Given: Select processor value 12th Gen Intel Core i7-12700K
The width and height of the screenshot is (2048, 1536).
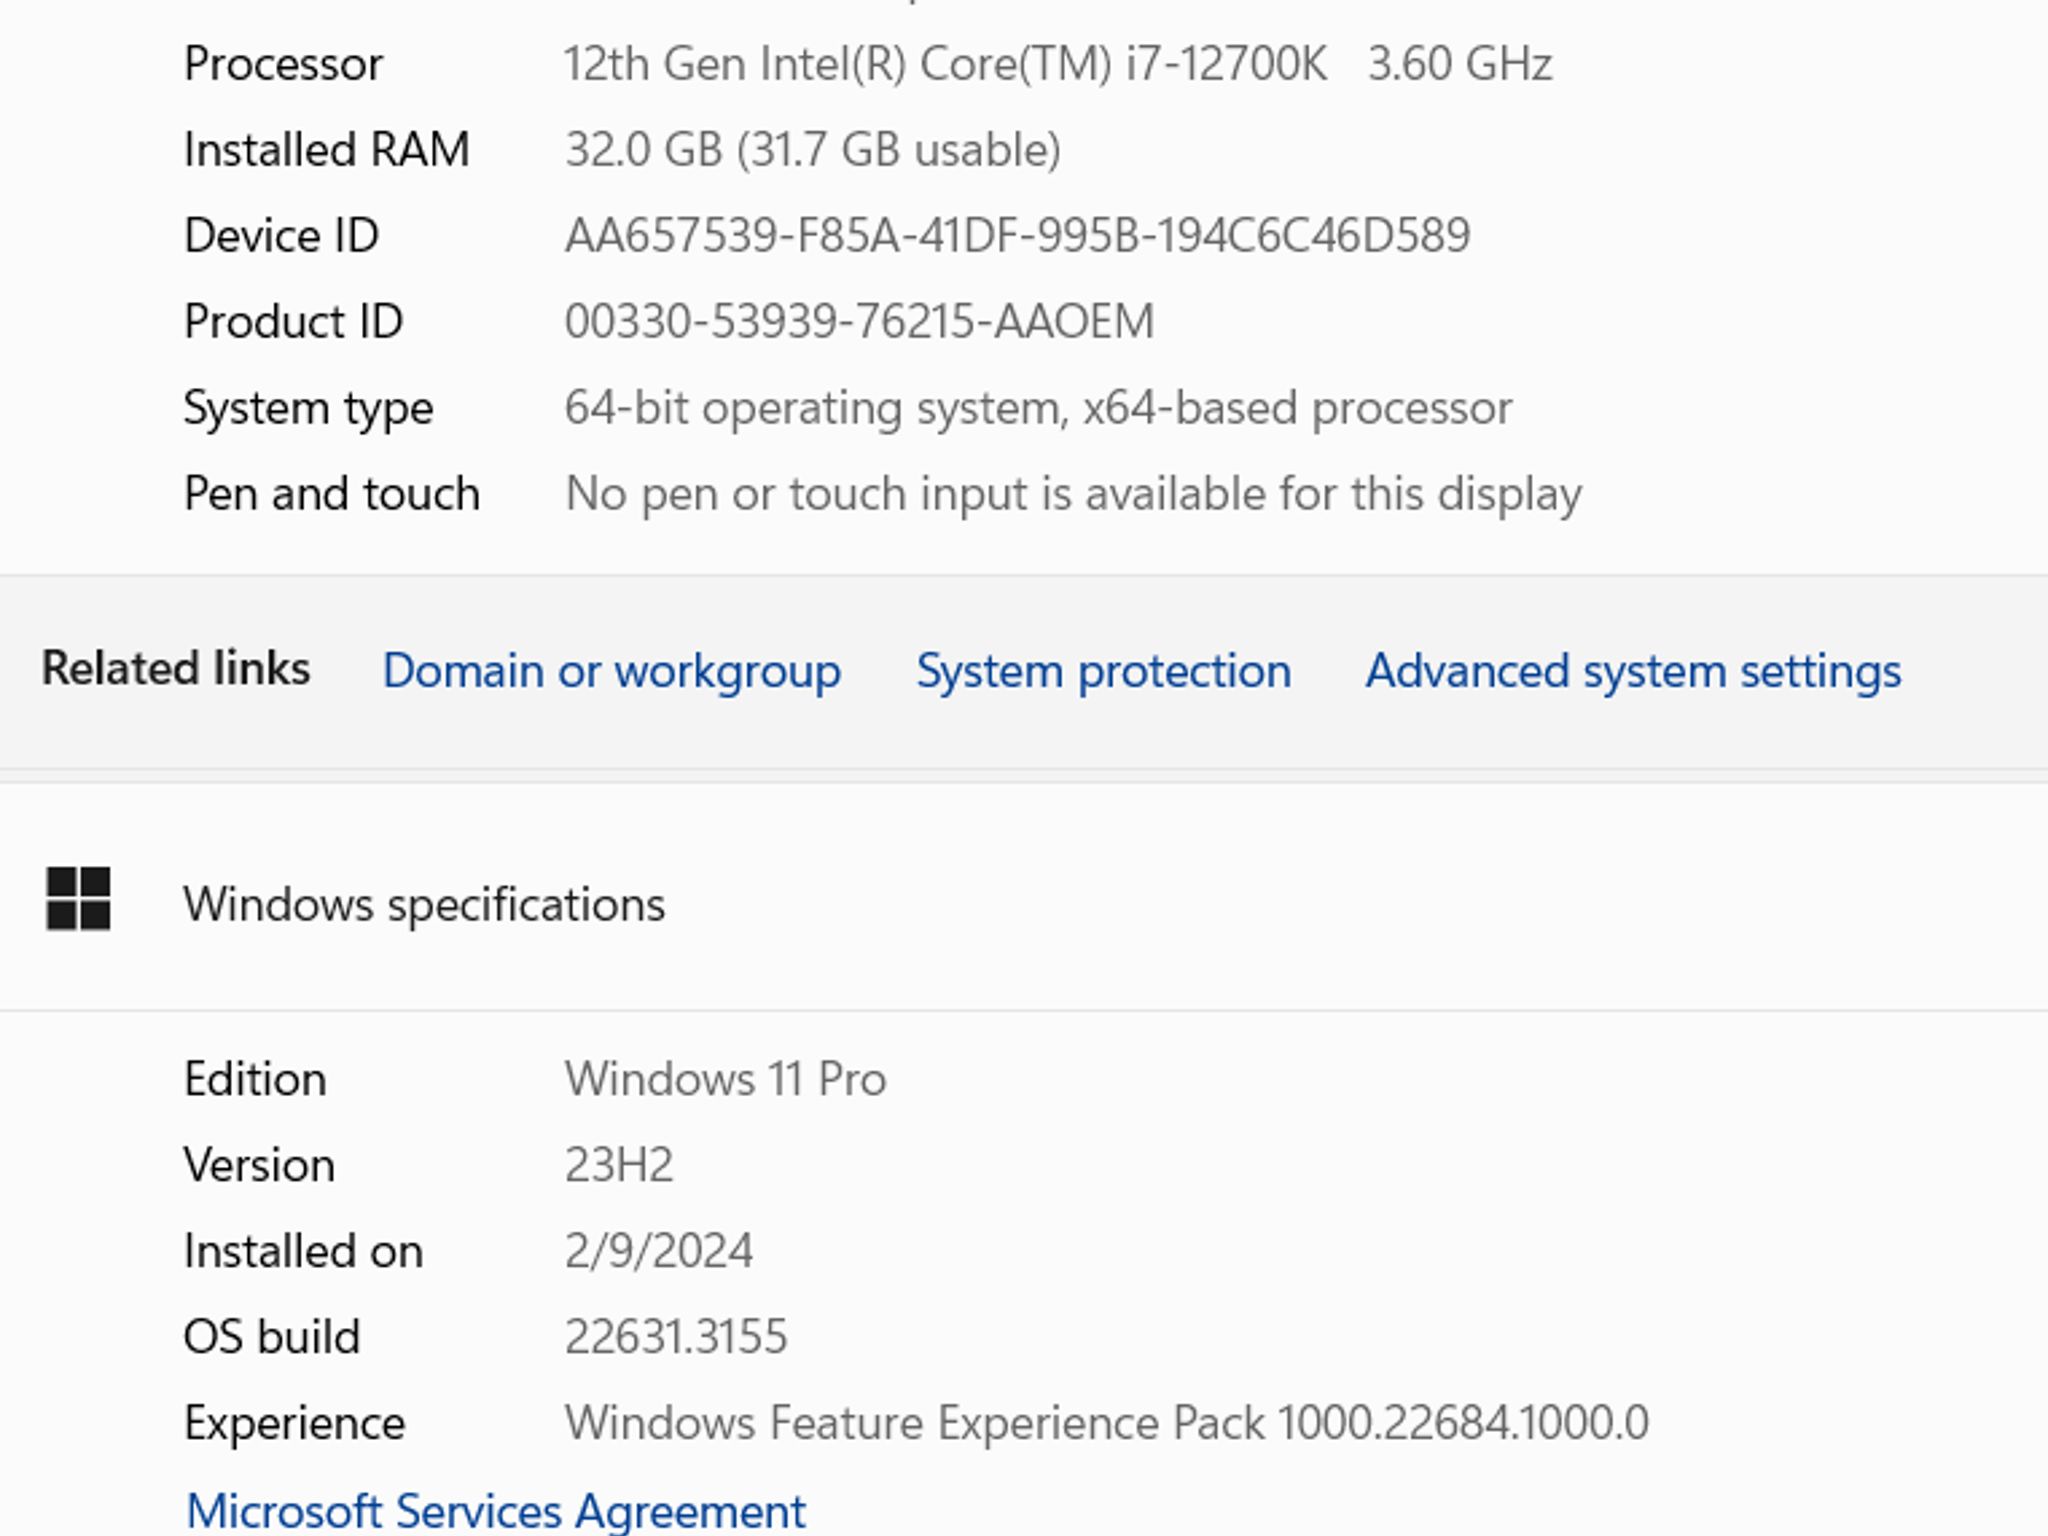Looking at the screenshot, I should (x=1058, y=64).
